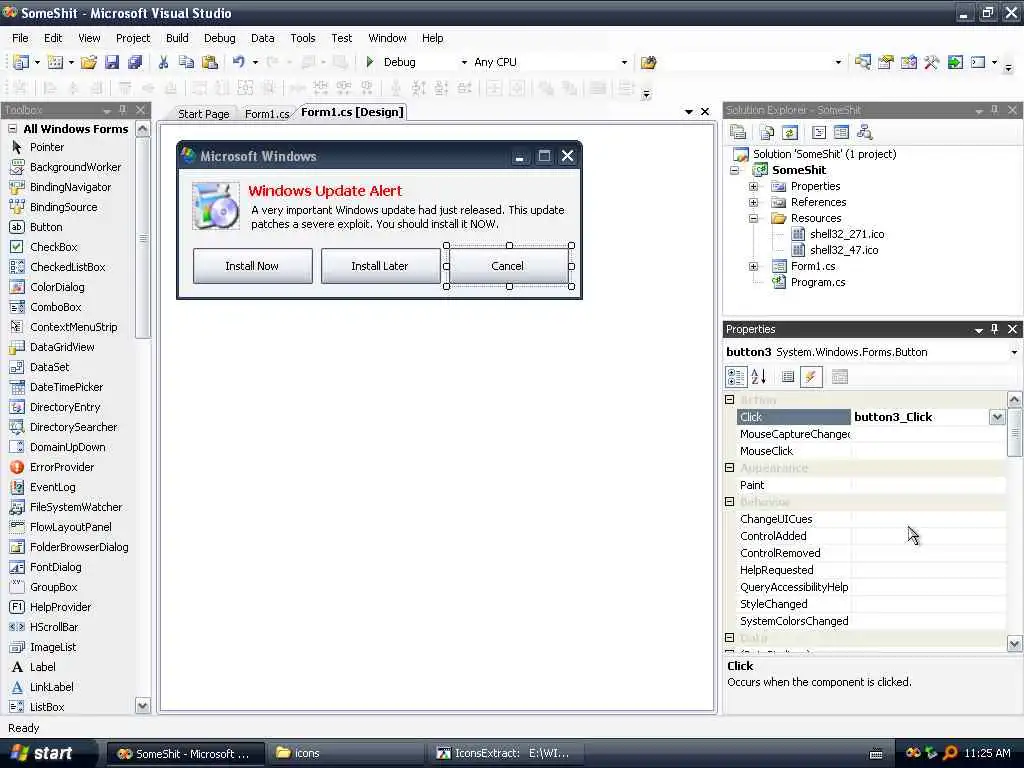Click the New Project toolbar icon
This screenshot has height=768, width=1024.
(x=20, y=62)
